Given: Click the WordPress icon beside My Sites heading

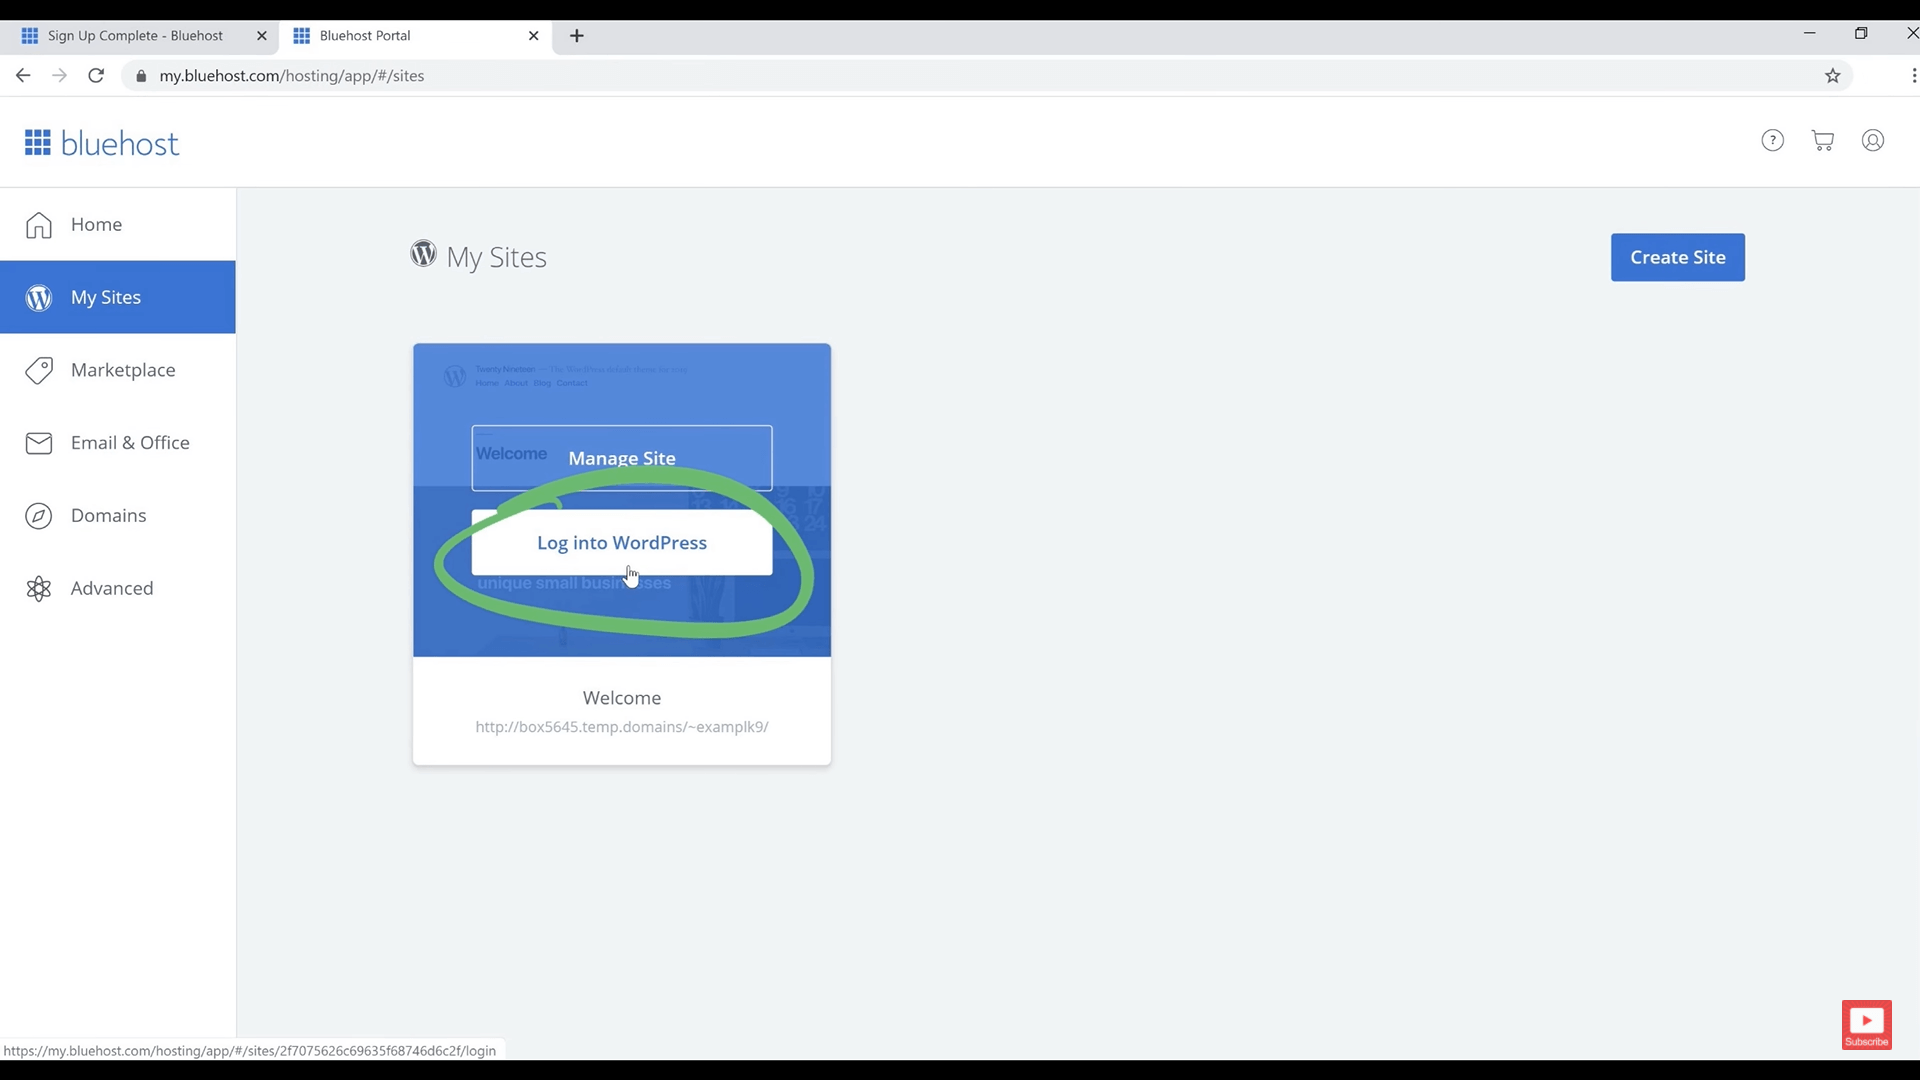Looking at the screenshot, I should (x=423, y=254).
